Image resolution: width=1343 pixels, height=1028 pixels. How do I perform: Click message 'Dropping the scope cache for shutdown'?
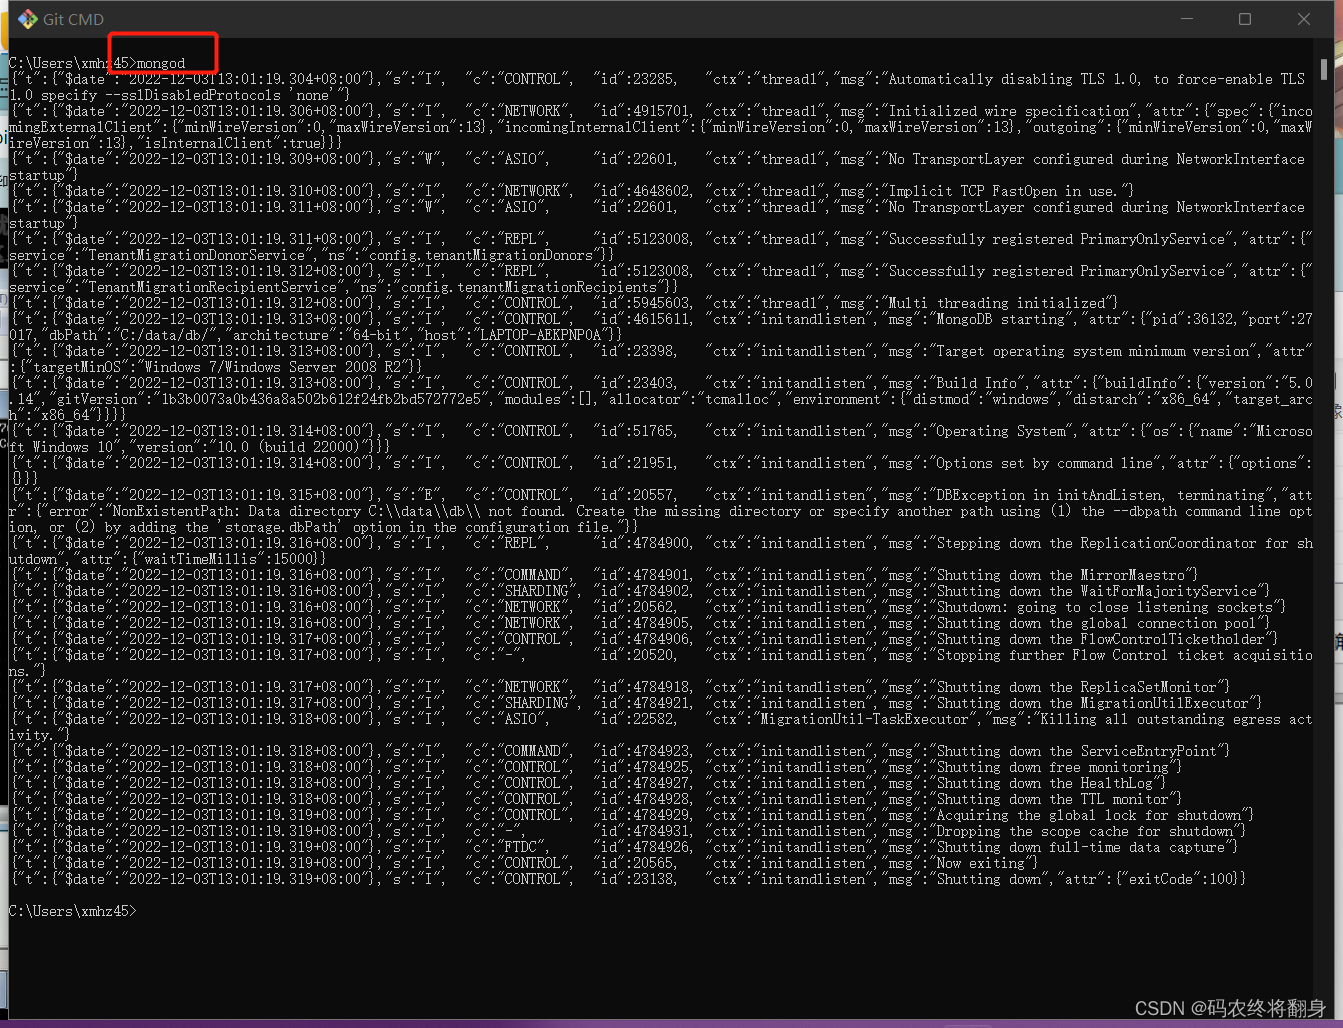point(1085,831)
